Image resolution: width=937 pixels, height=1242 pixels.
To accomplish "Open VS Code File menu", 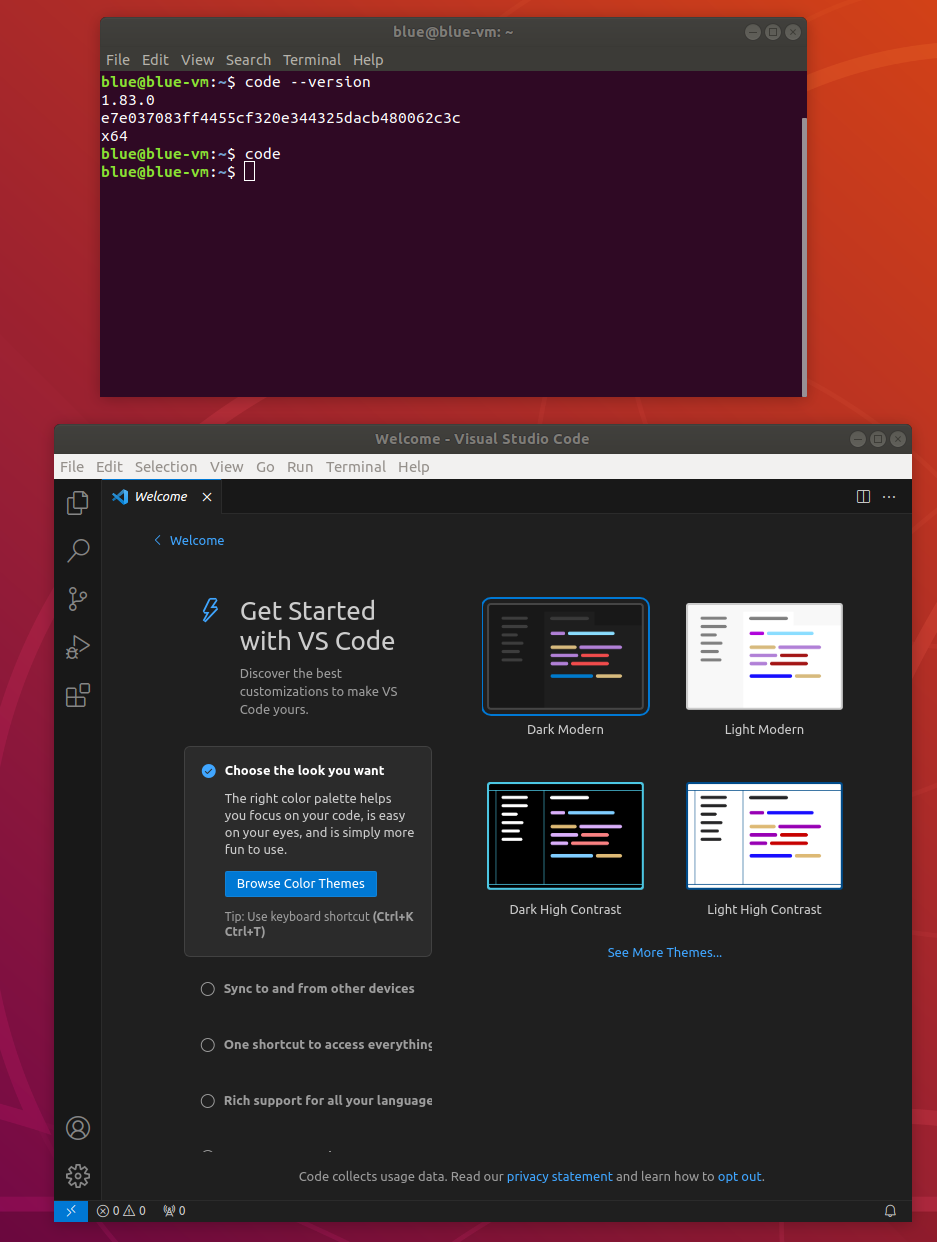I will coord(72,467).
